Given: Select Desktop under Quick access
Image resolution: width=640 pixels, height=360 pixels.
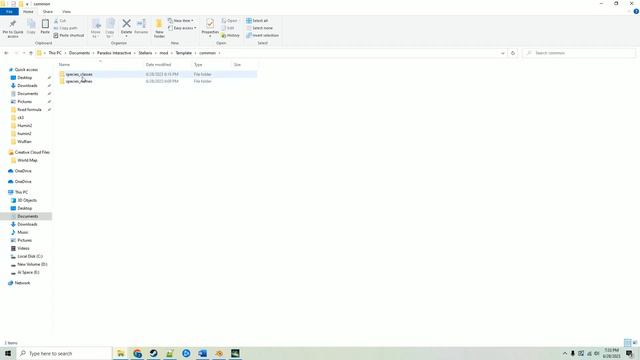Looking at the screenshot, I should tap(24, 78).
